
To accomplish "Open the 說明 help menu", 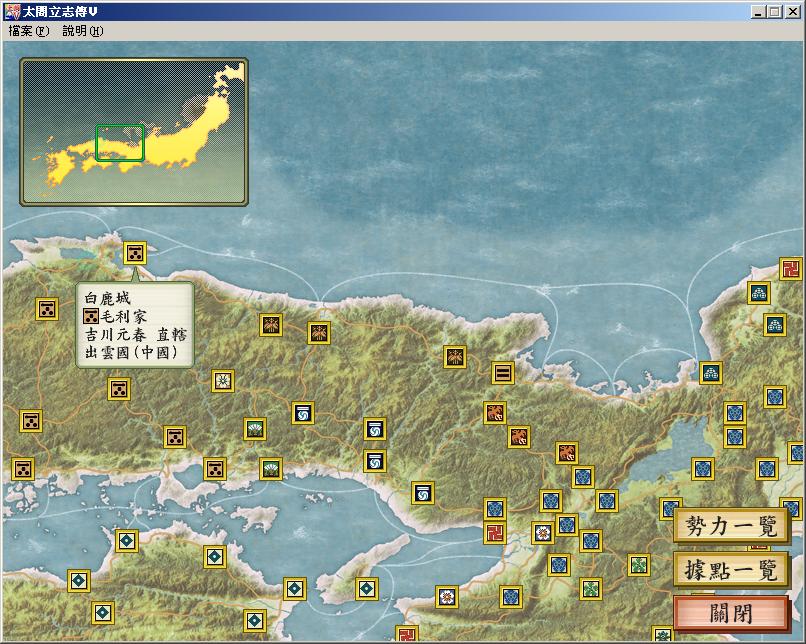I will pyautogui.click(x=82, y=31).
